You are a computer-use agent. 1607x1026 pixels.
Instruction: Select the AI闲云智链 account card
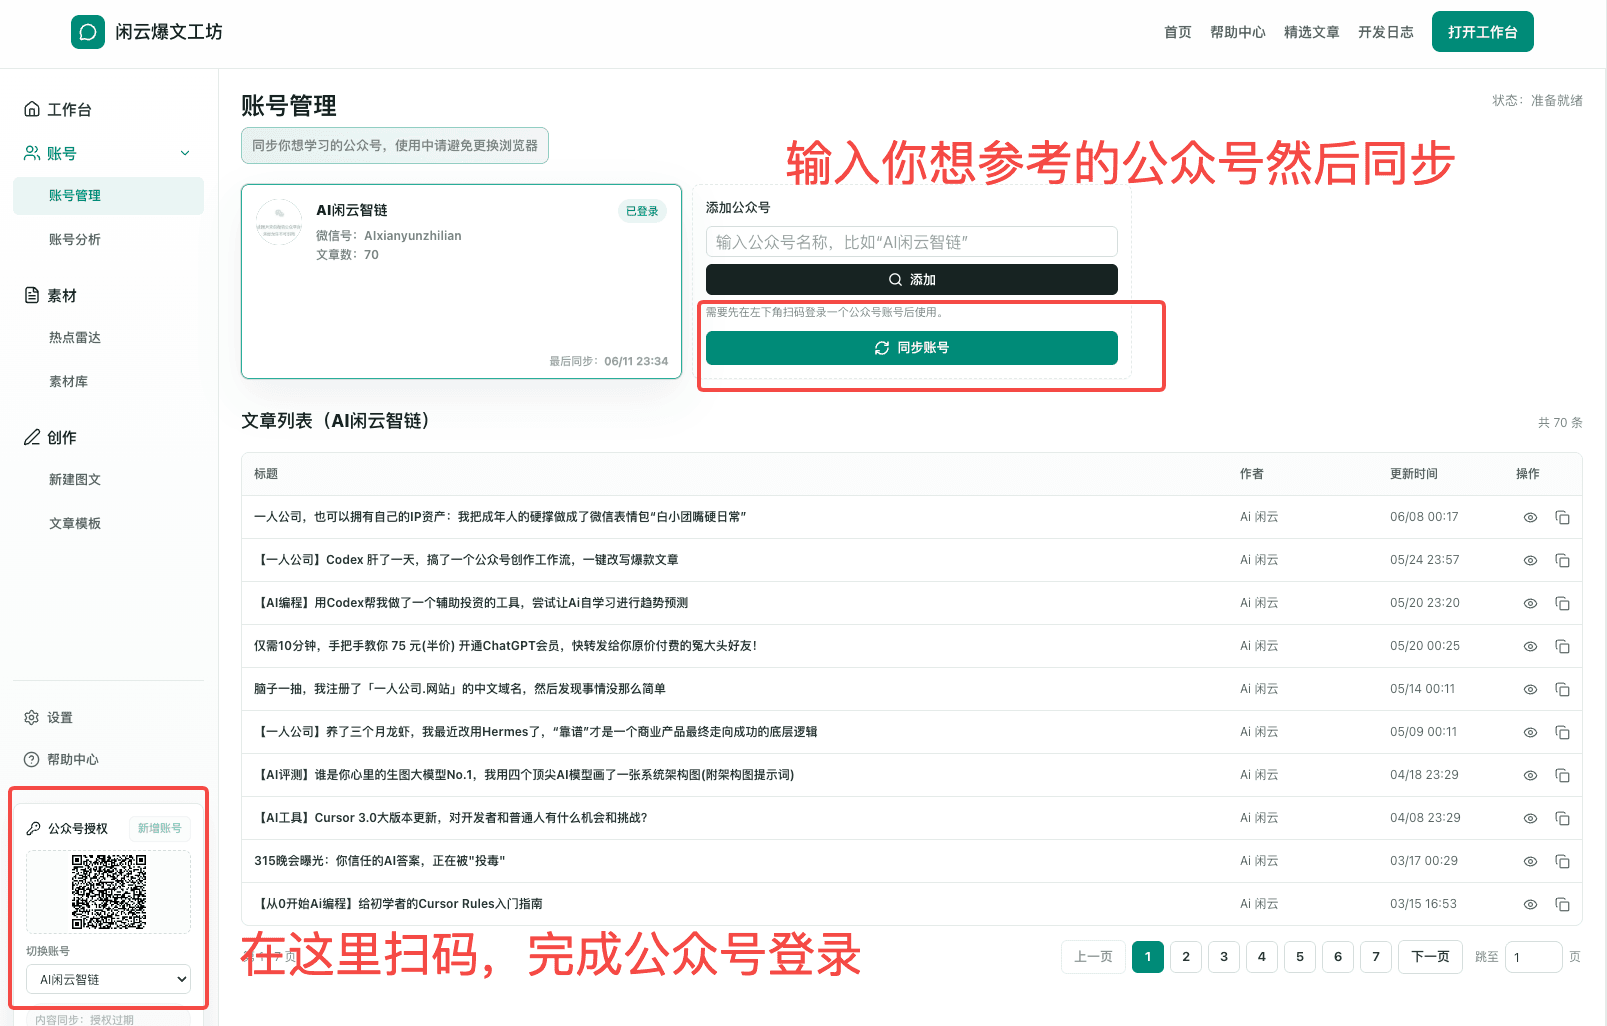461,281
